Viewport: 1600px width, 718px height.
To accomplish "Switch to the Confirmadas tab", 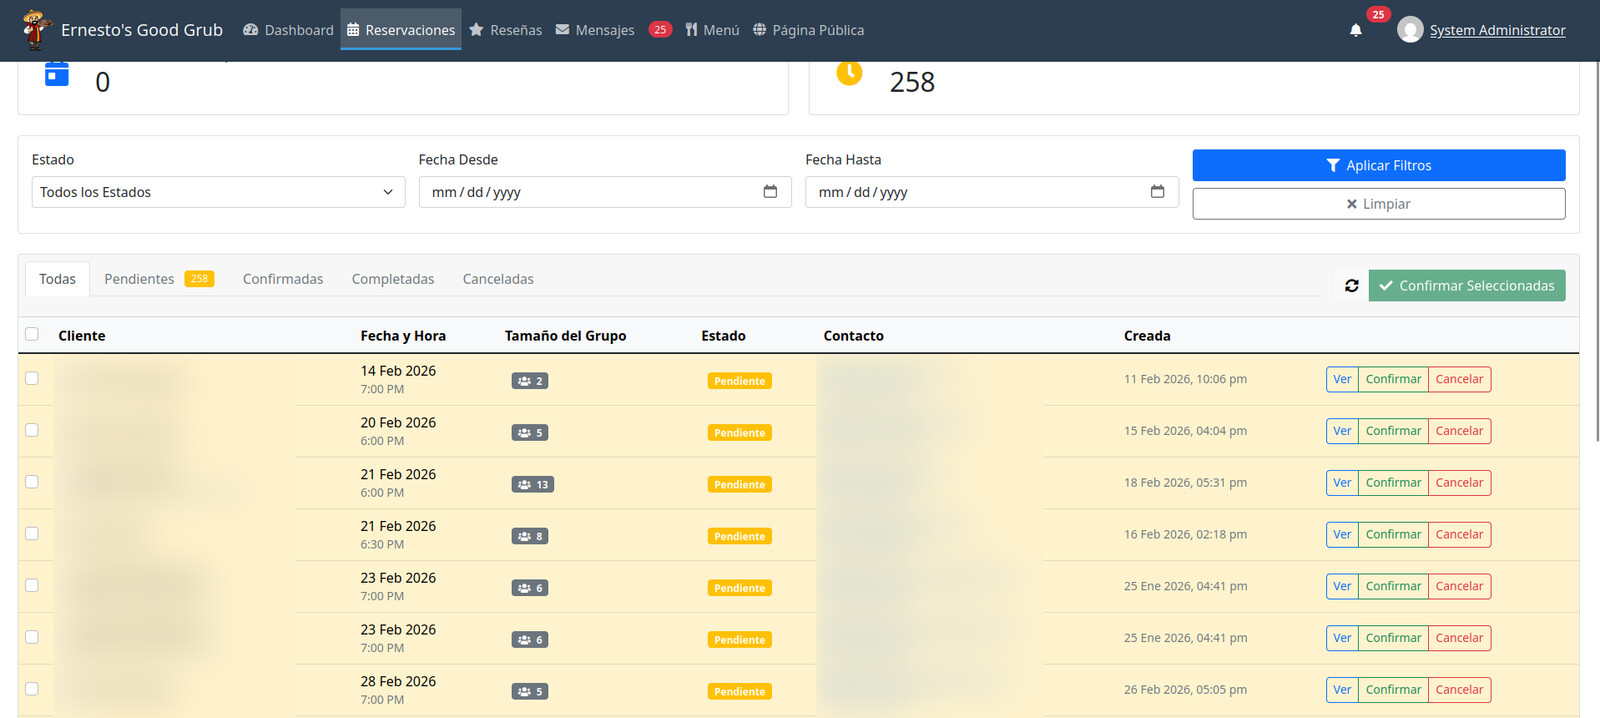I will pyautogui.click(x=283, y=279).
